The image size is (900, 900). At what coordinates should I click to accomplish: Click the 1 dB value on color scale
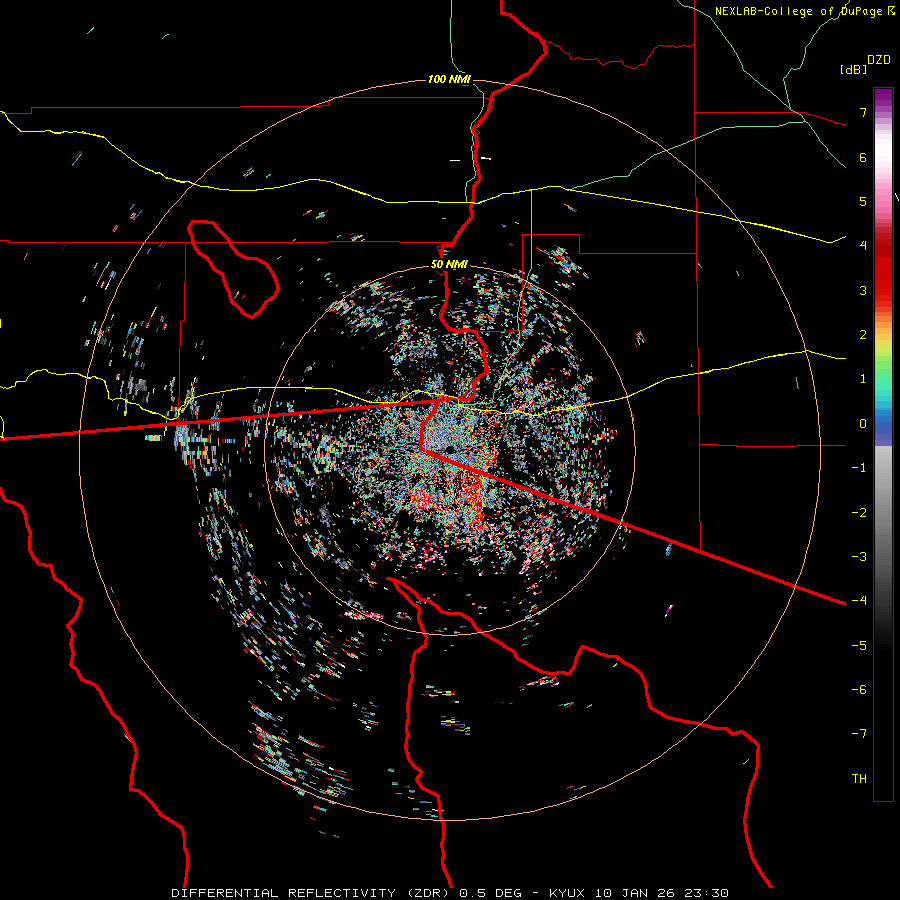(863, 379)
